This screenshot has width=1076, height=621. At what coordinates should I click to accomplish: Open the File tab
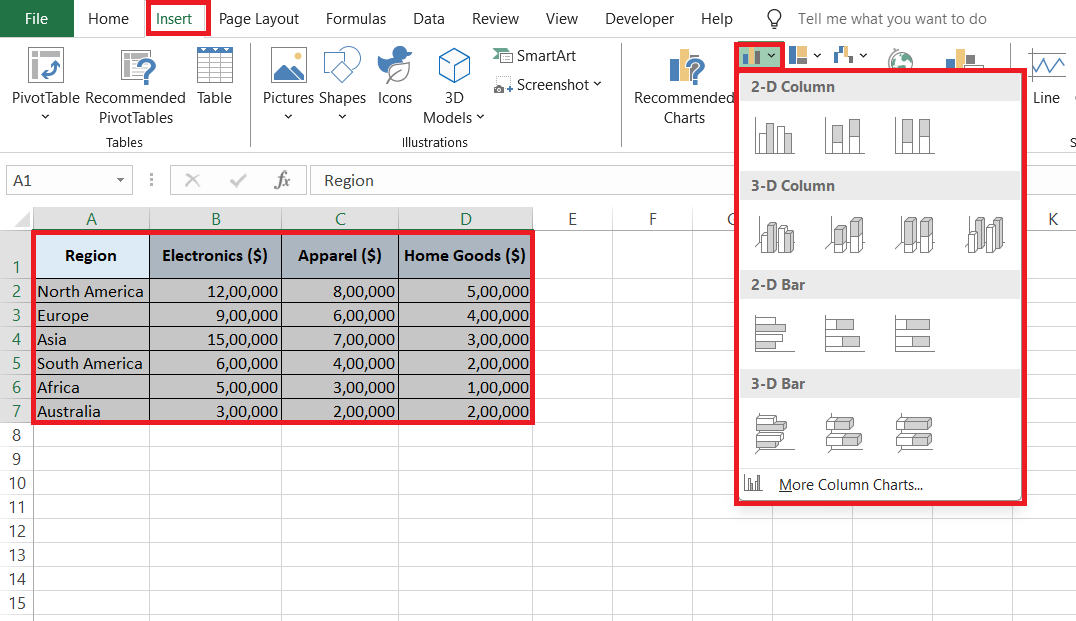[x=36, y=19]
